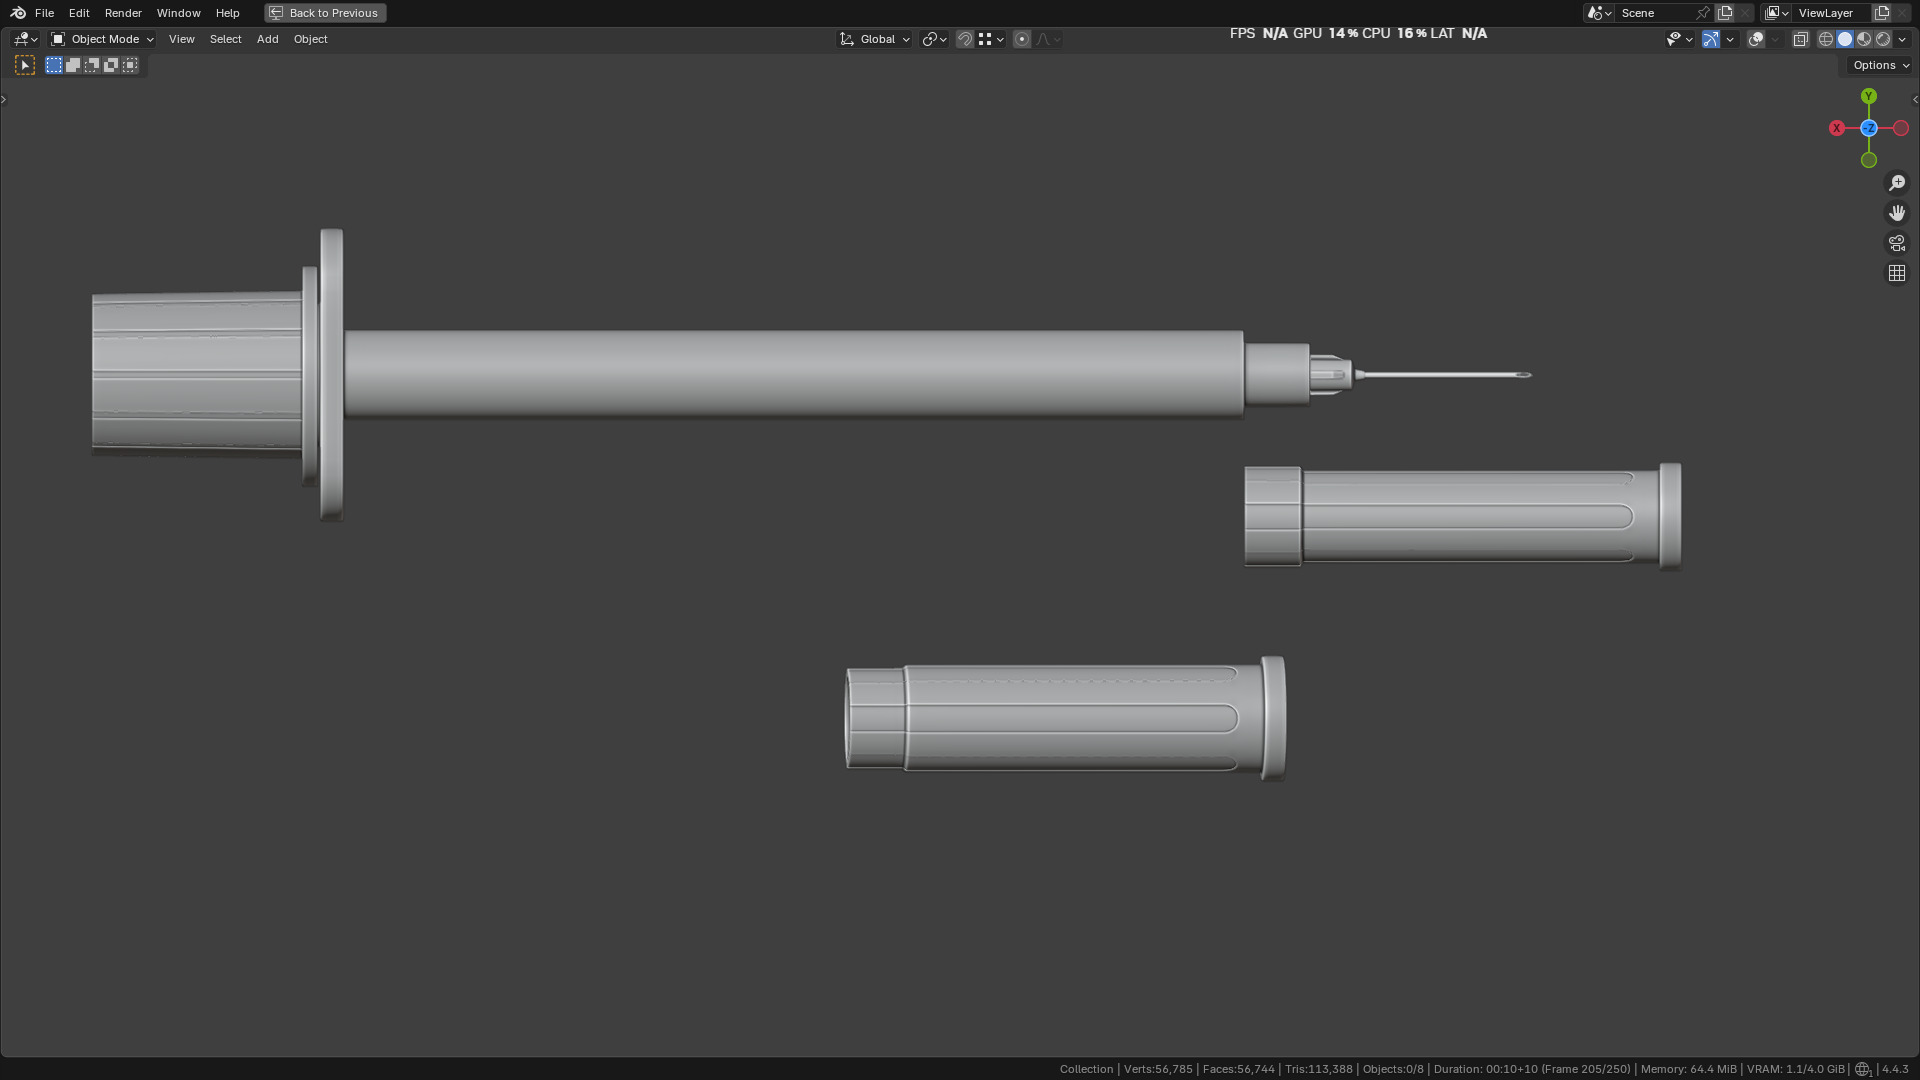The height and width of the screenshot is (1080, 1920).
Task: Open the viewport View menu
Action: click(x=181, y=39)
